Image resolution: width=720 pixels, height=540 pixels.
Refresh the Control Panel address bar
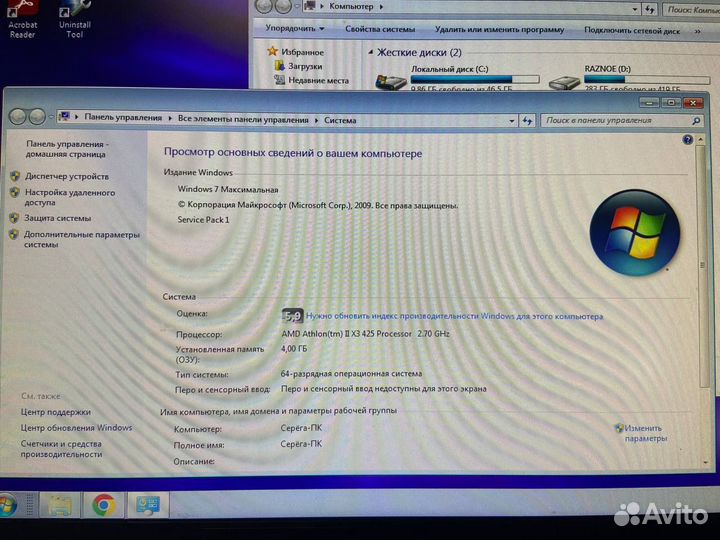[527, 121]
